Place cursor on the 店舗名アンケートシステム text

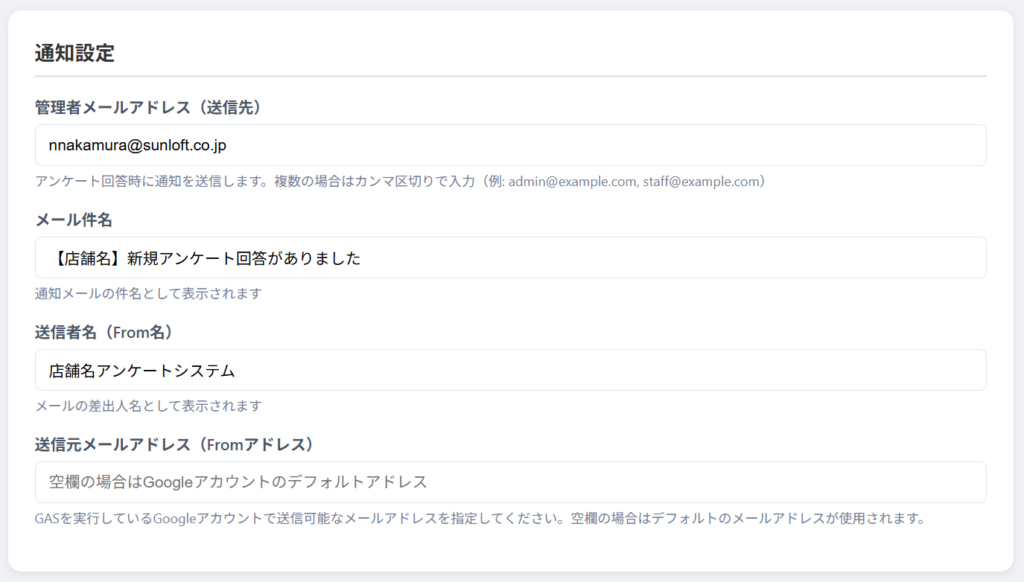tap(142, 370)
